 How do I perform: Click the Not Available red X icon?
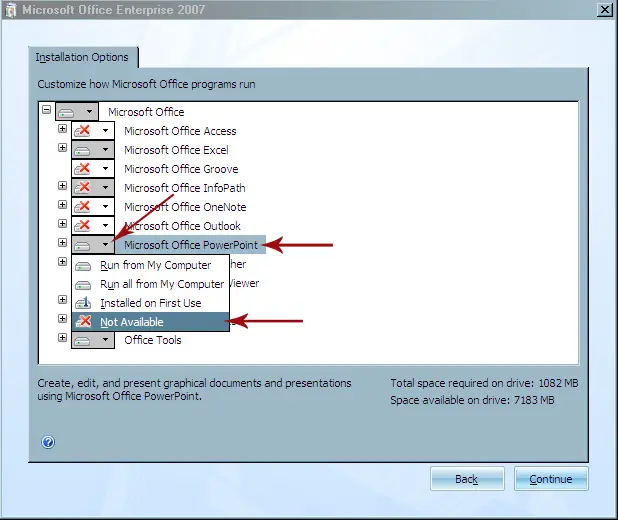(x=84, y=322)
